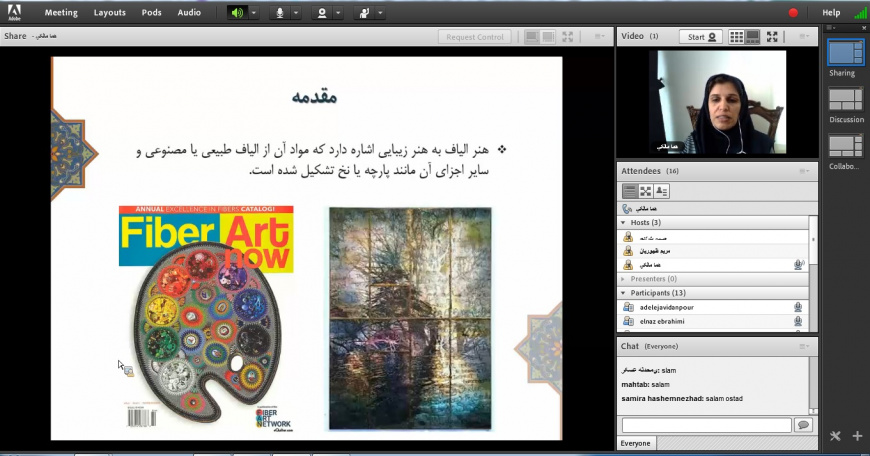Screen dimensions: 870x456
Task: Click the Request Control button
Action: click(474, 37)
